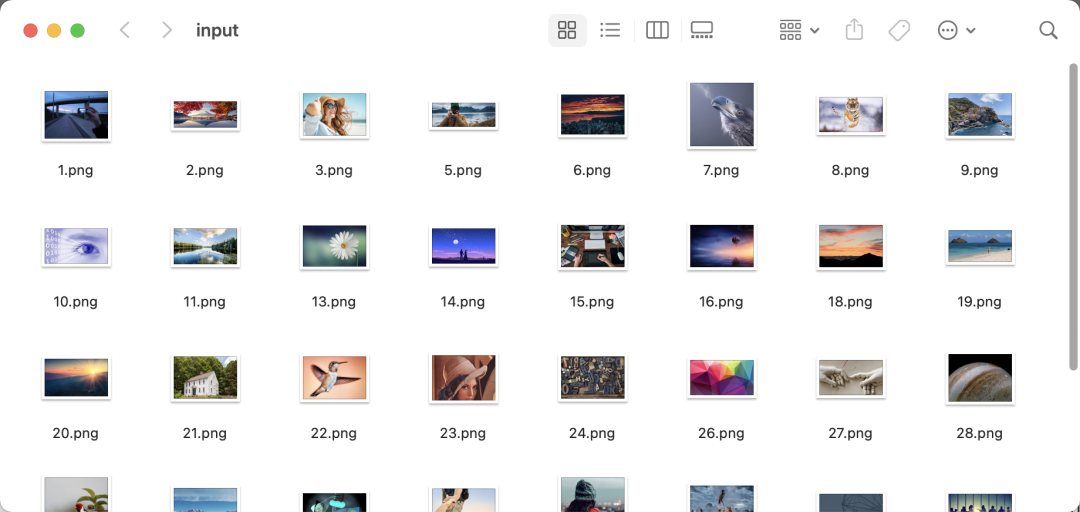Select the 10.png eye thumbnail
The height and width of the screenshot is (512, 1080).
[x=76, y=247]
